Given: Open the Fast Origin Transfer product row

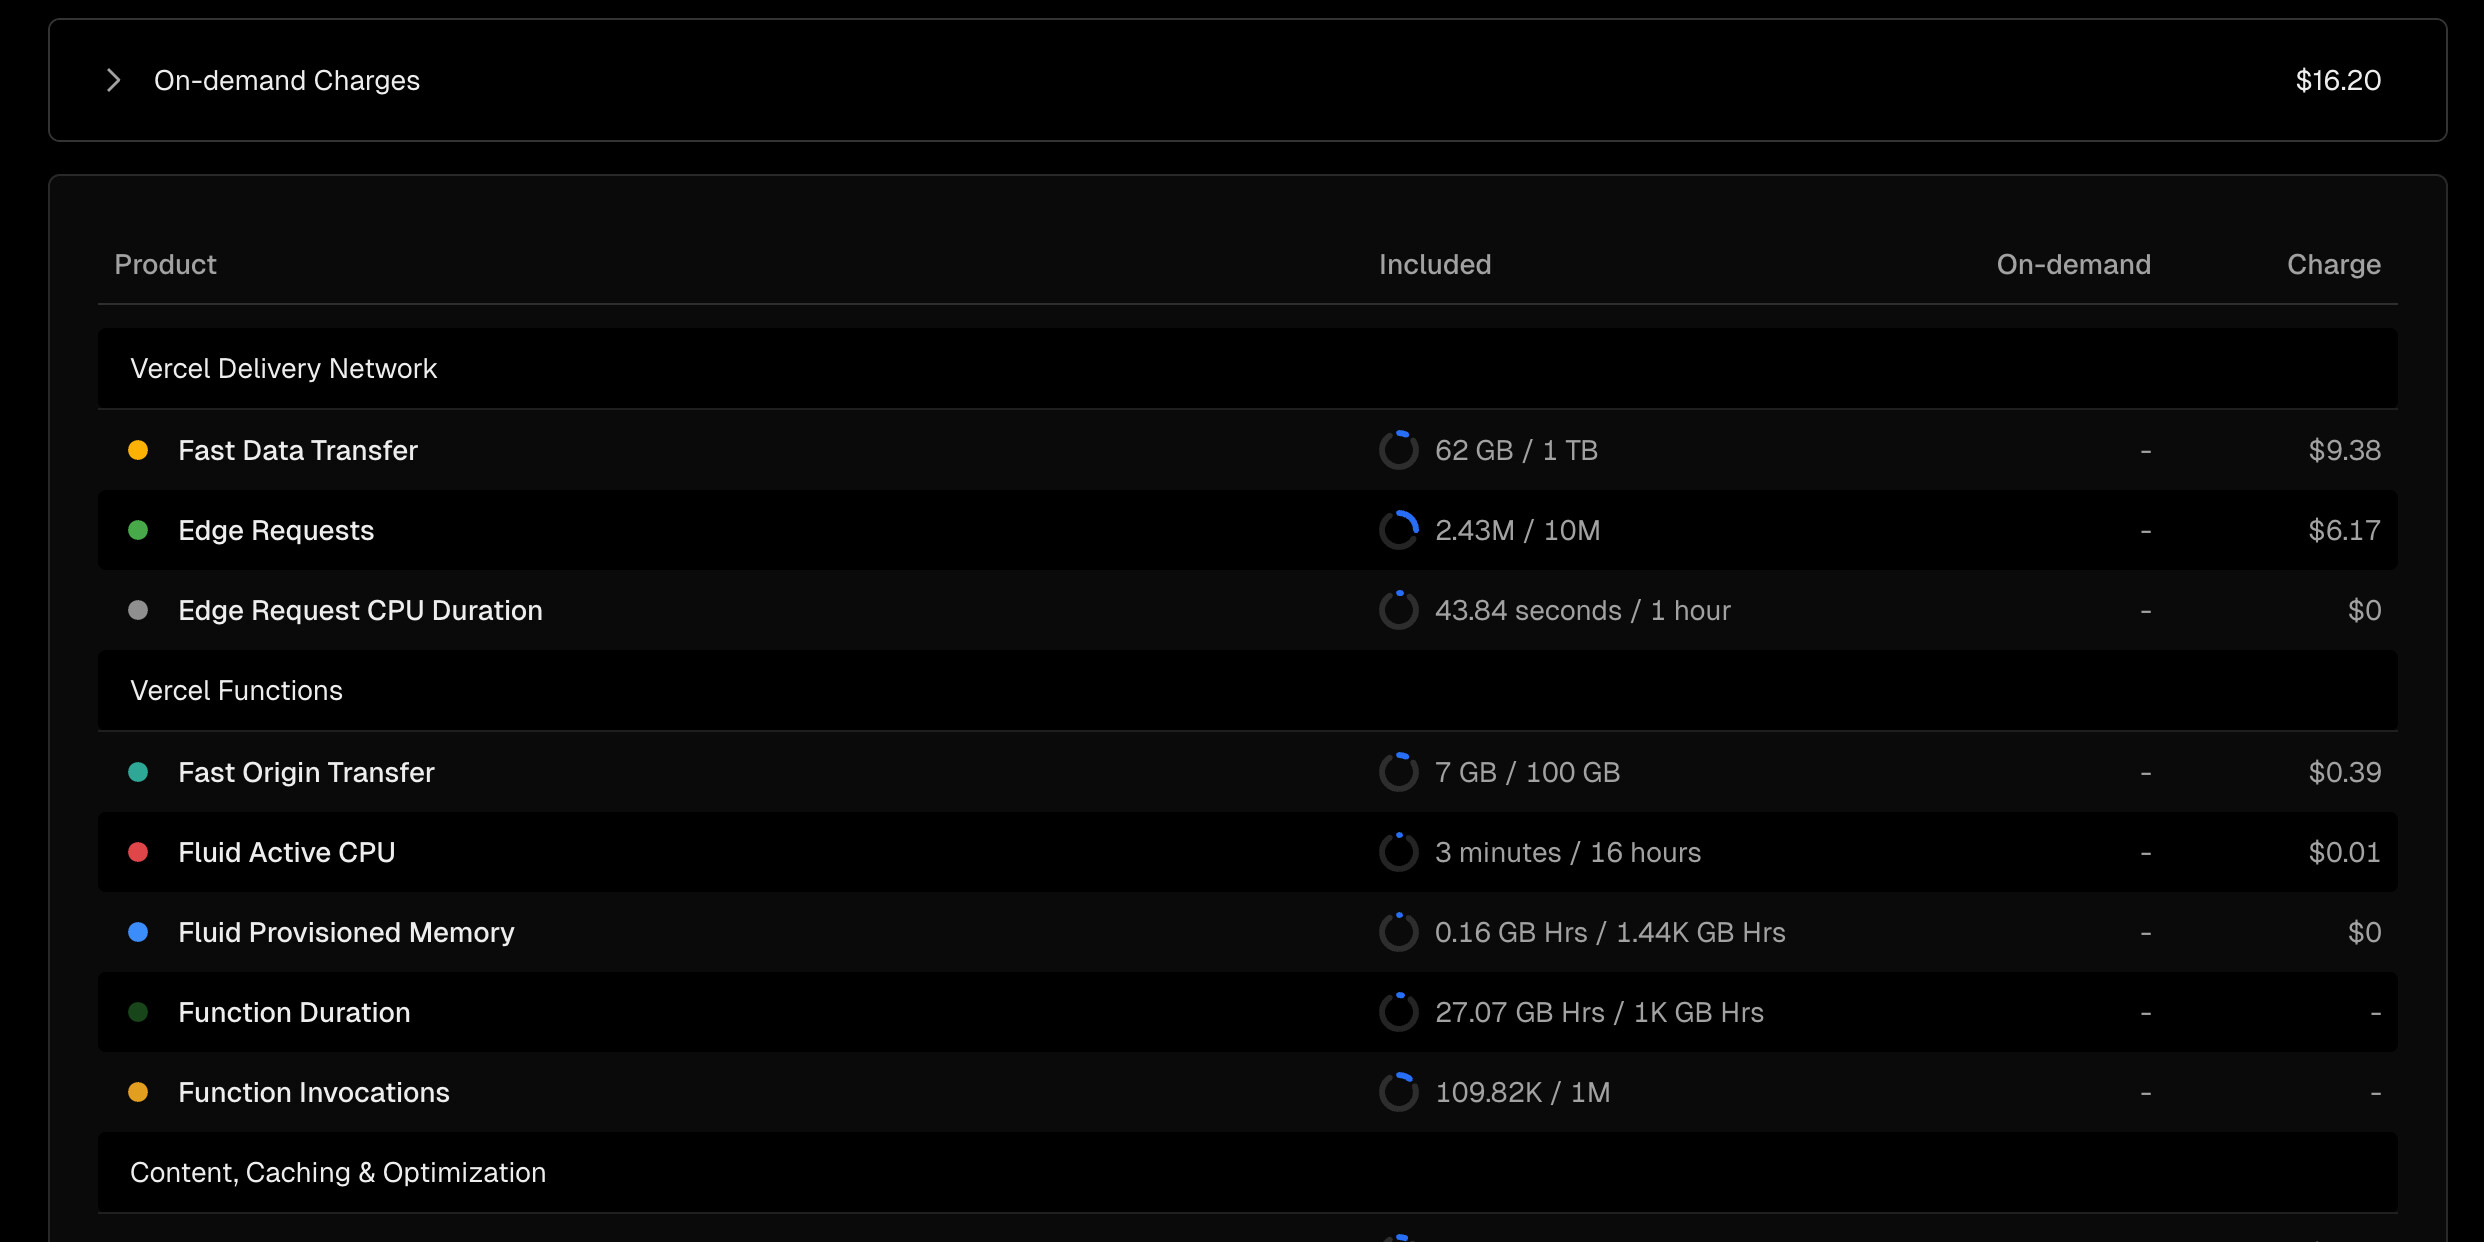Looking at the screenshot, I should (x=1248, y=772).
